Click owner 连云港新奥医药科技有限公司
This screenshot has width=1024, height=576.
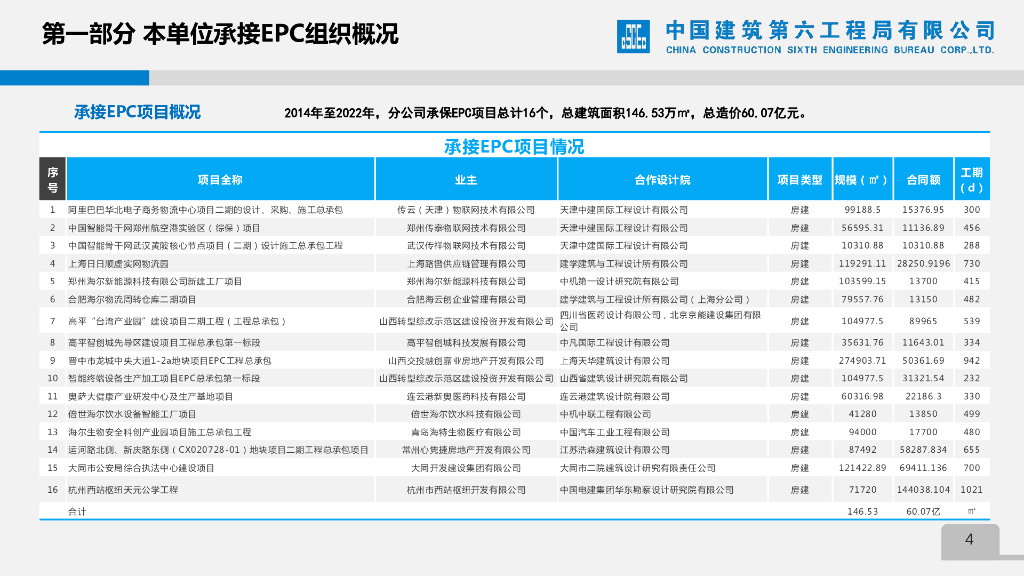pos(466,396)
